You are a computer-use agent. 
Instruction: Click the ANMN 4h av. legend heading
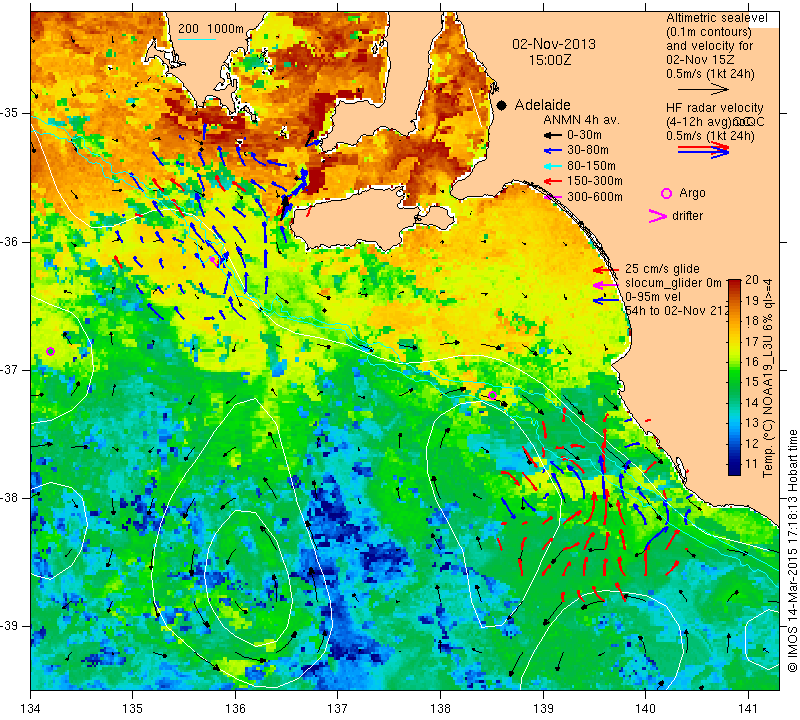pos(581,120)
